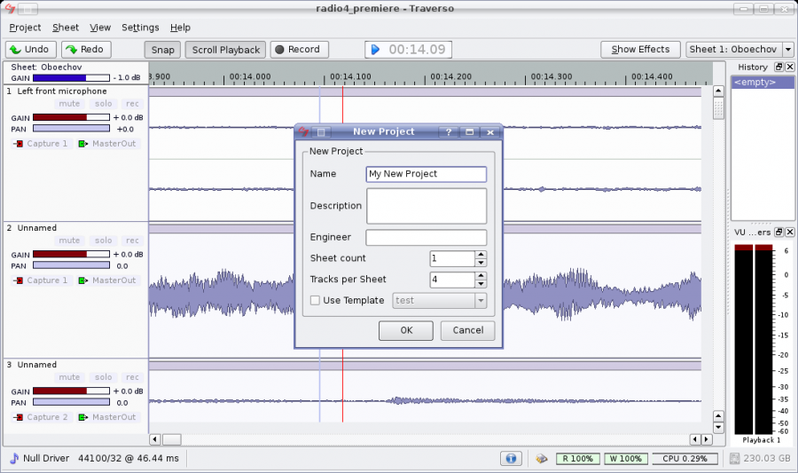Click the Null Driver audio note icon
This screenshot has height=473, width=798.
pyautogui.click(x=14, y=458)
